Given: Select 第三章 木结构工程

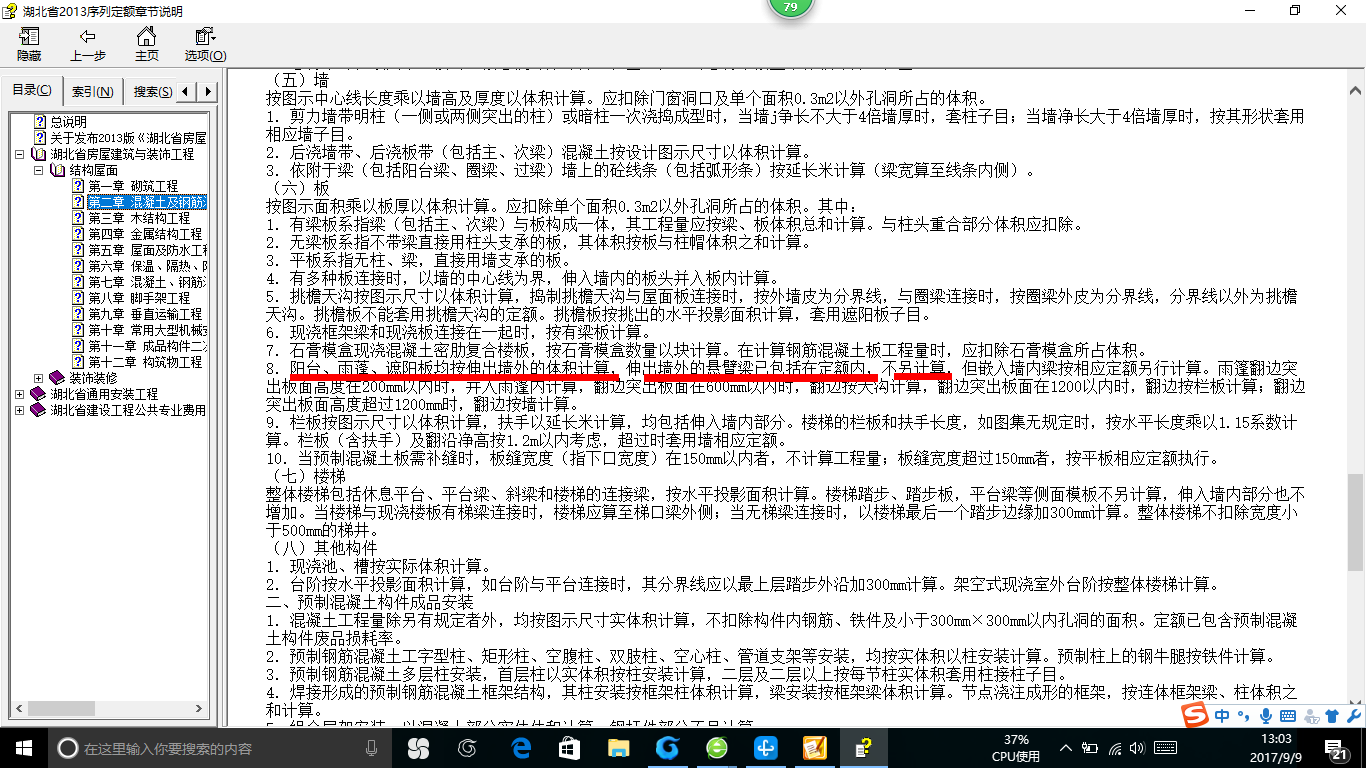Looking at the screenshot, I should (139, 218).
